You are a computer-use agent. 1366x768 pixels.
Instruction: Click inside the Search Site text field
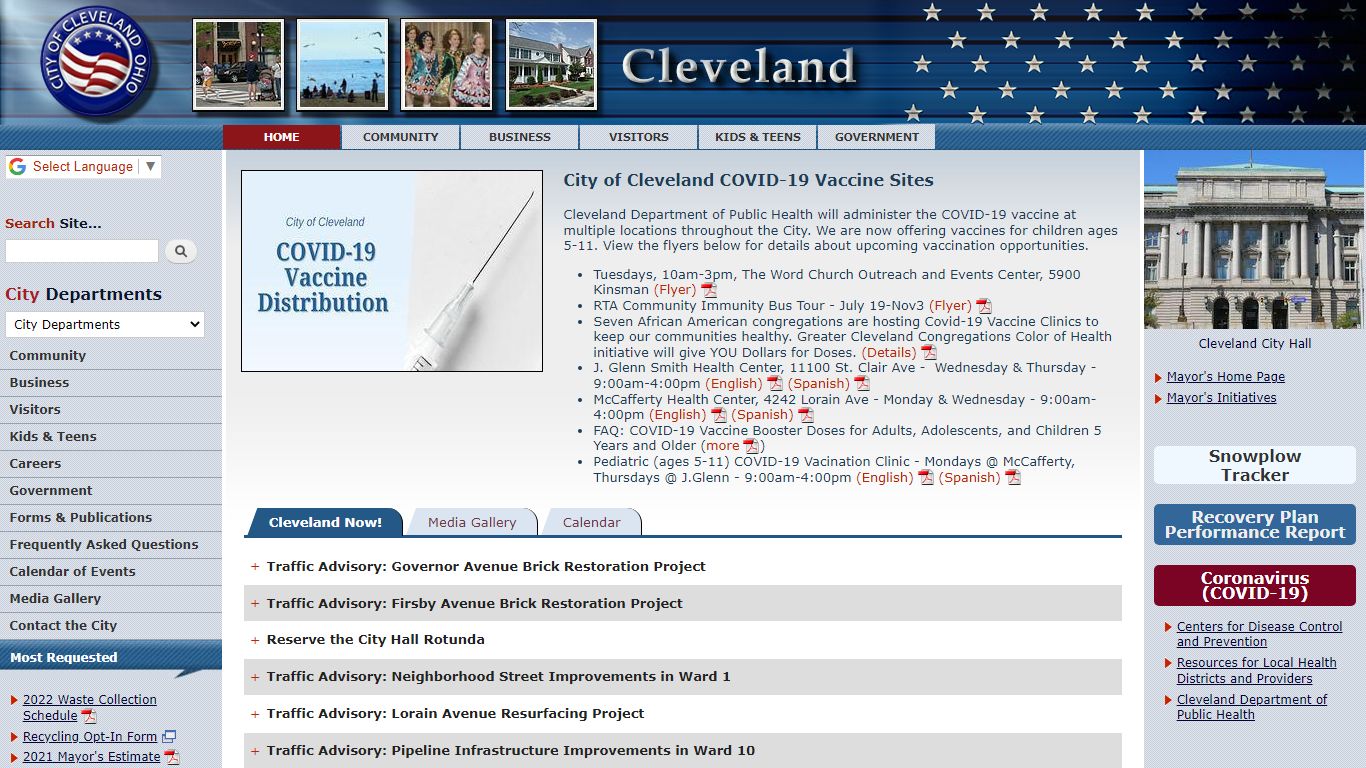tap(82, 251)
